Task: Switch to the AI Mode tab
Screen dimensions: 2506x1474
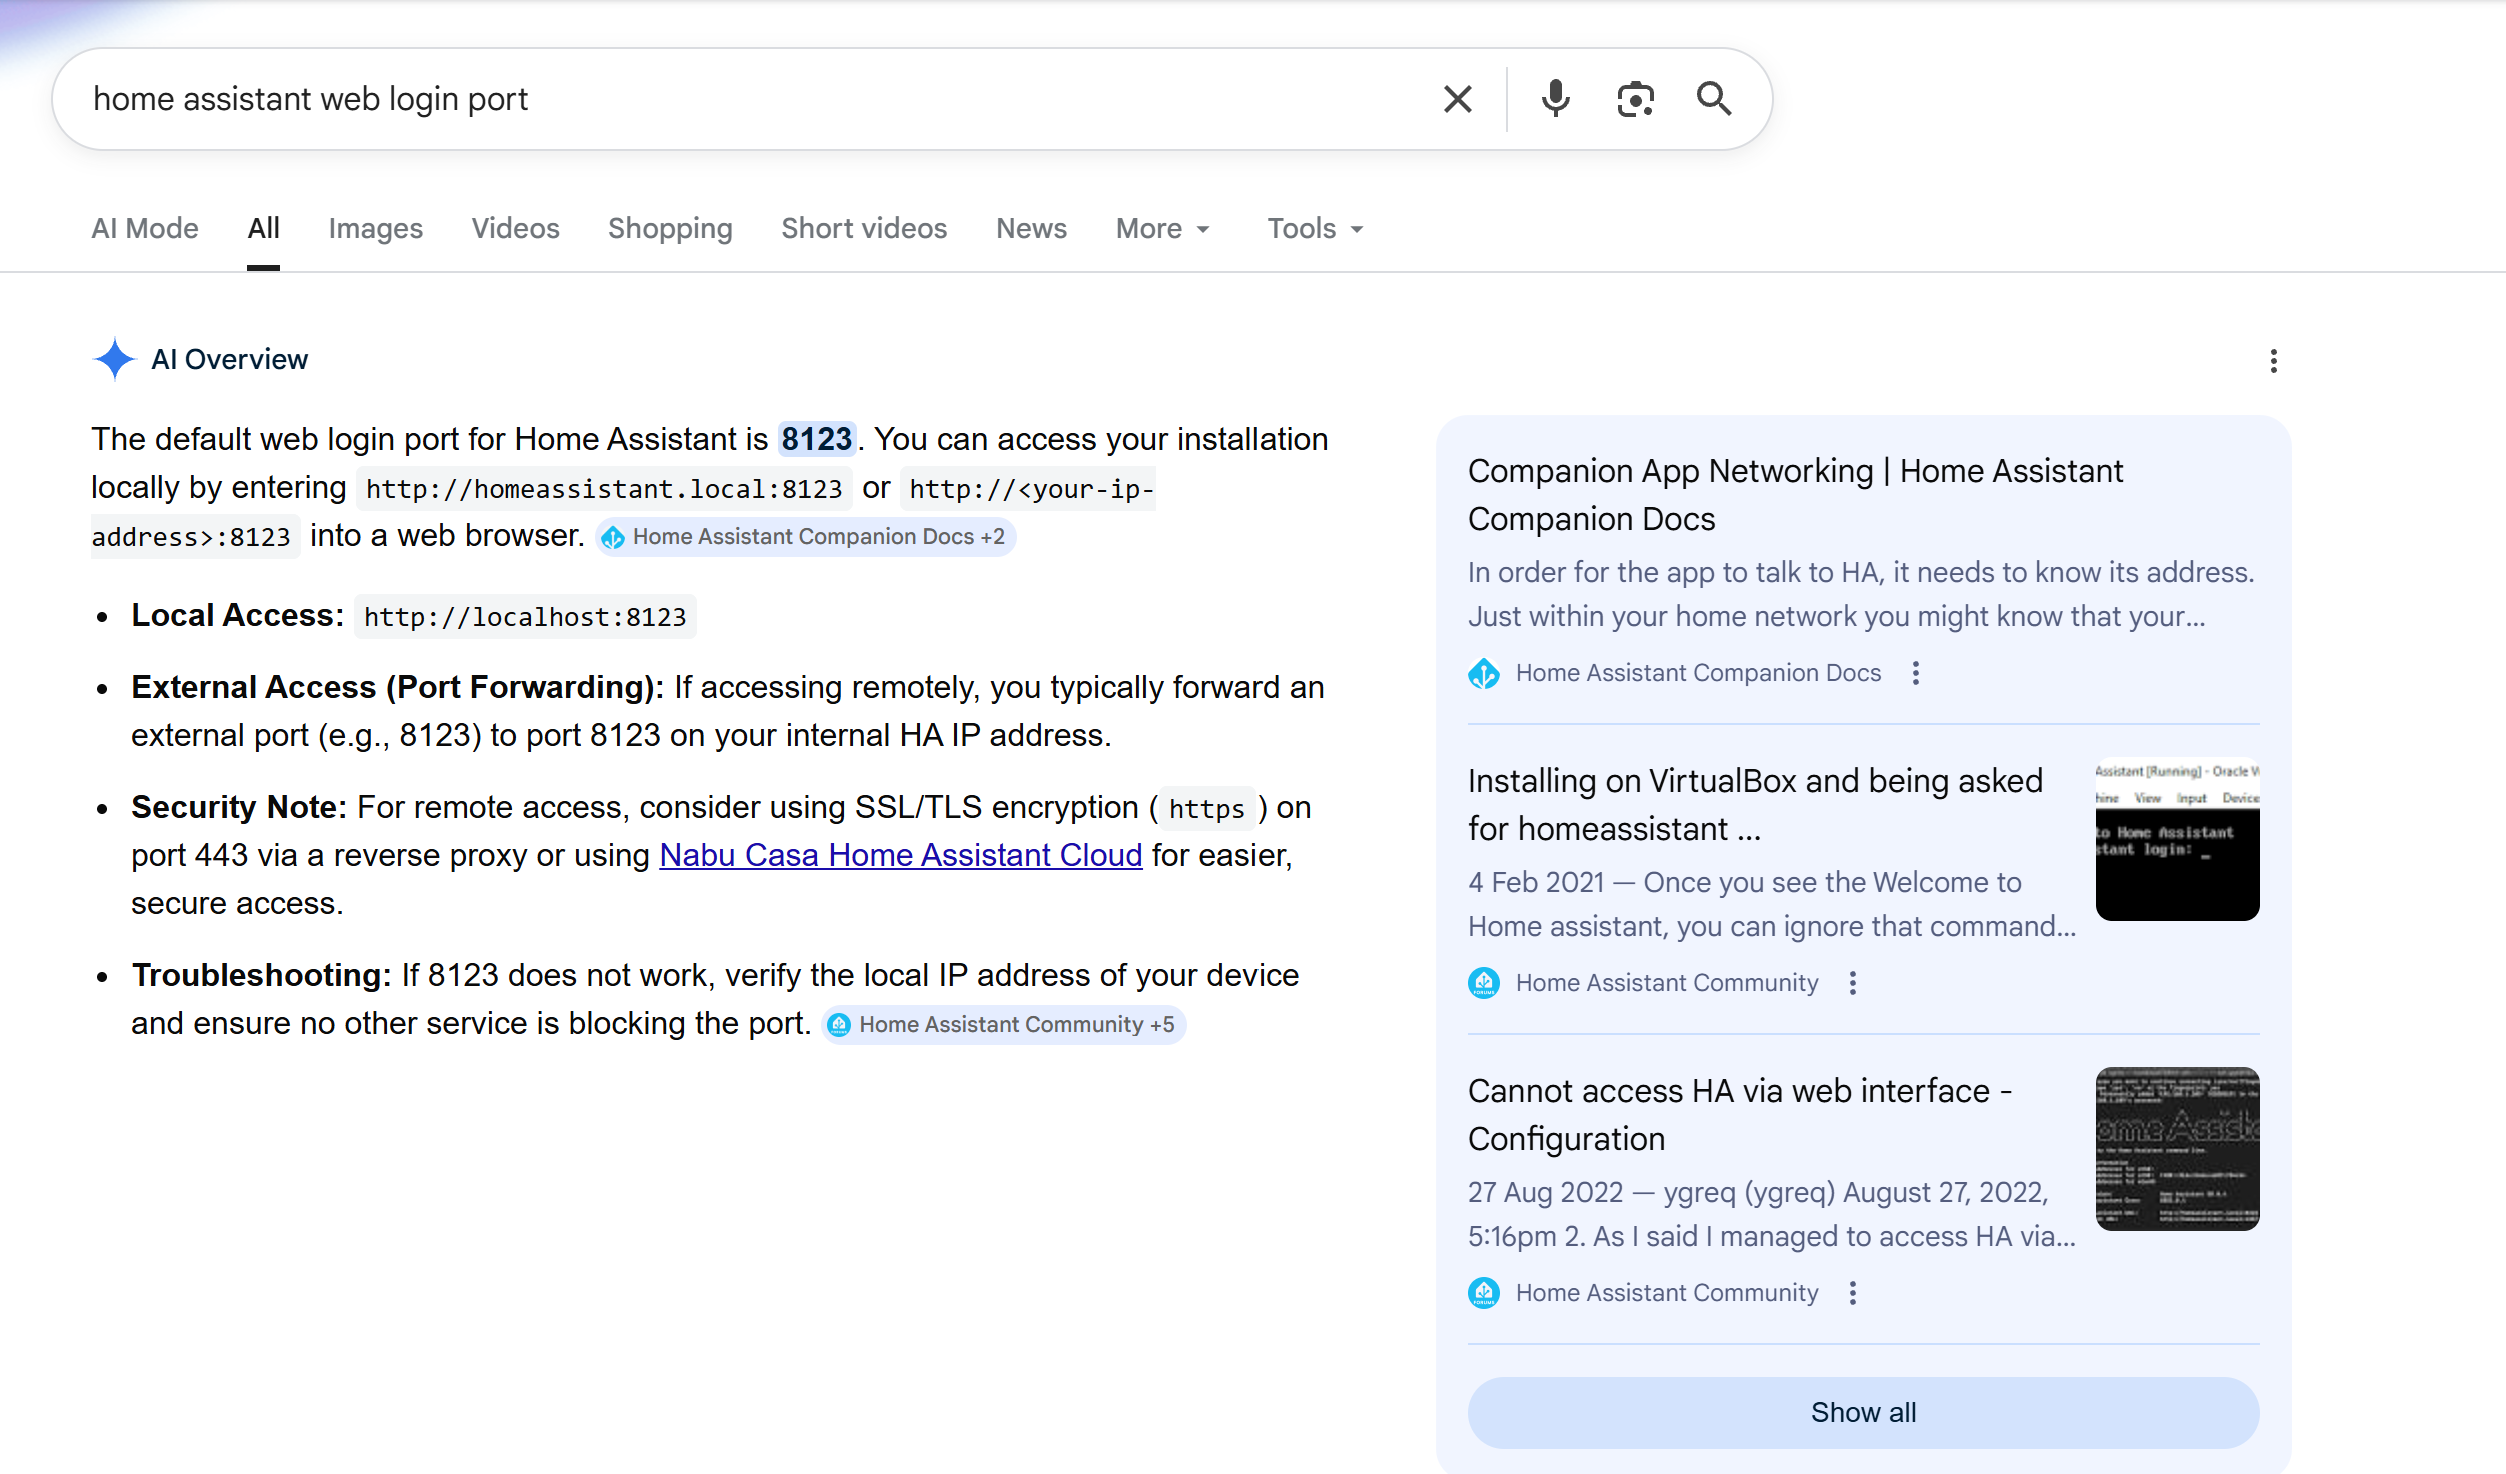Action: point(145,229)
